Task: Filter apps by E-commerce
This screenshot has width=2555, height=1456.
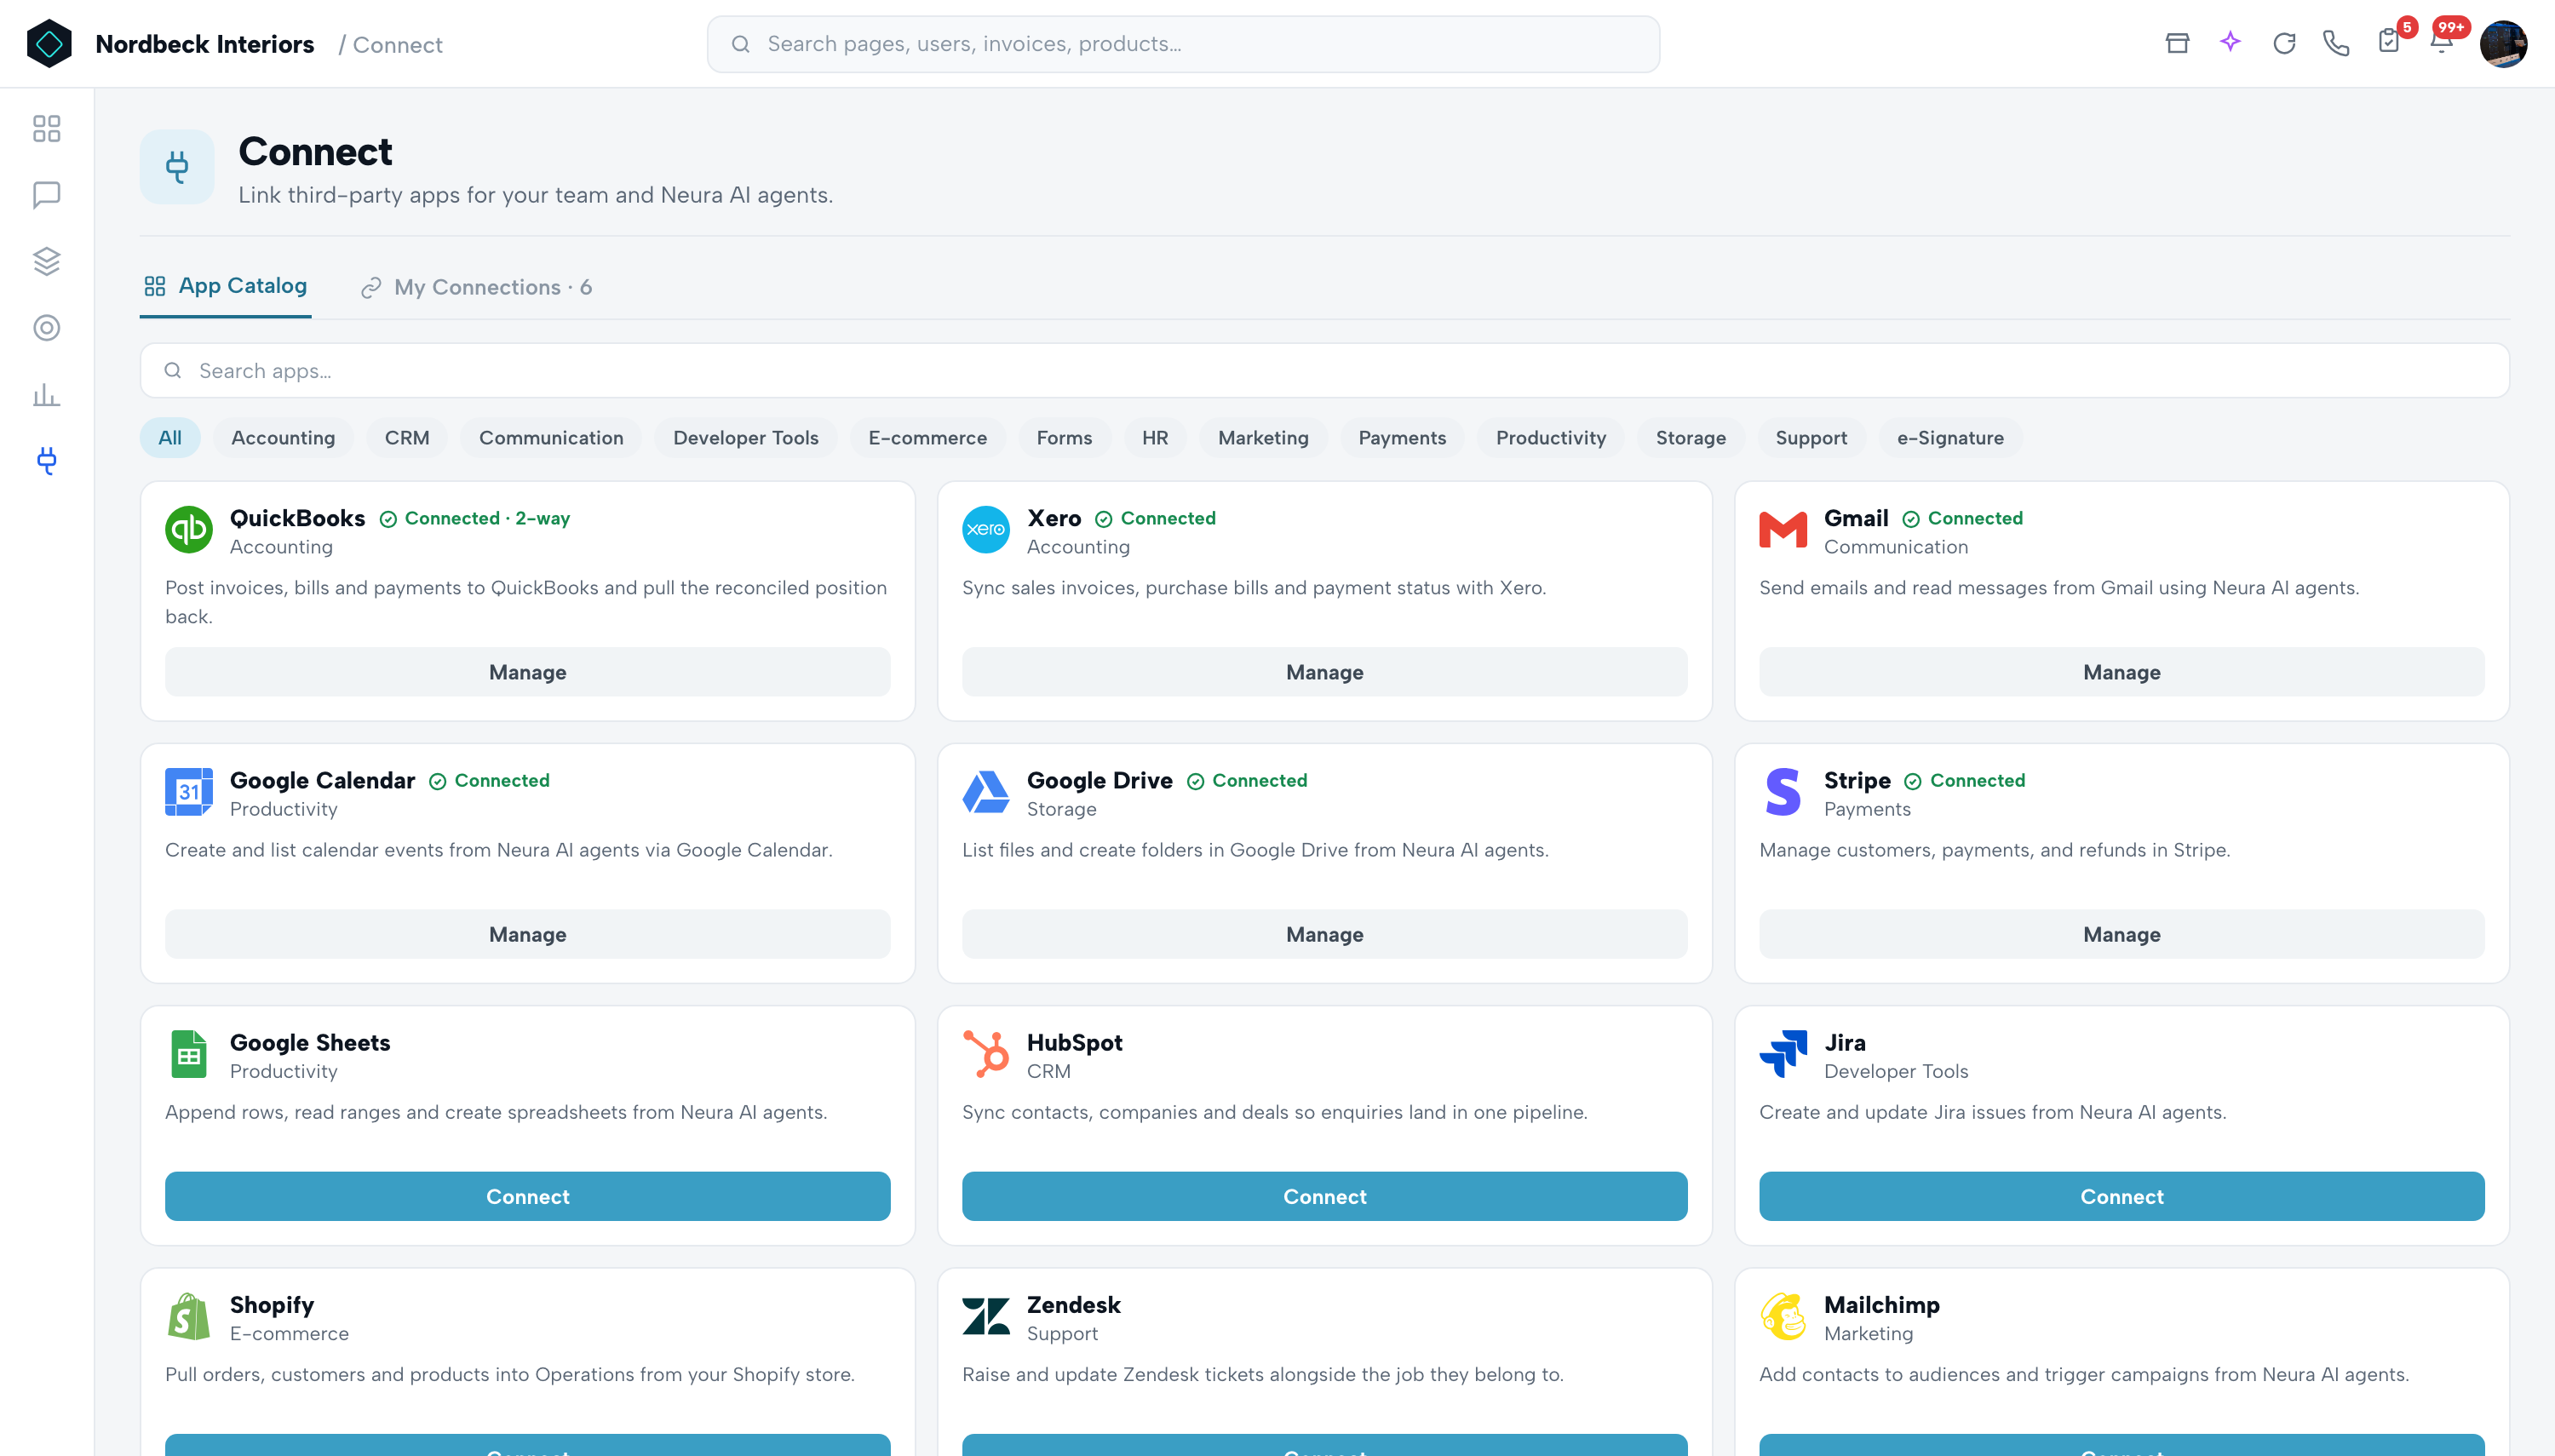Action: pos(928,438)
